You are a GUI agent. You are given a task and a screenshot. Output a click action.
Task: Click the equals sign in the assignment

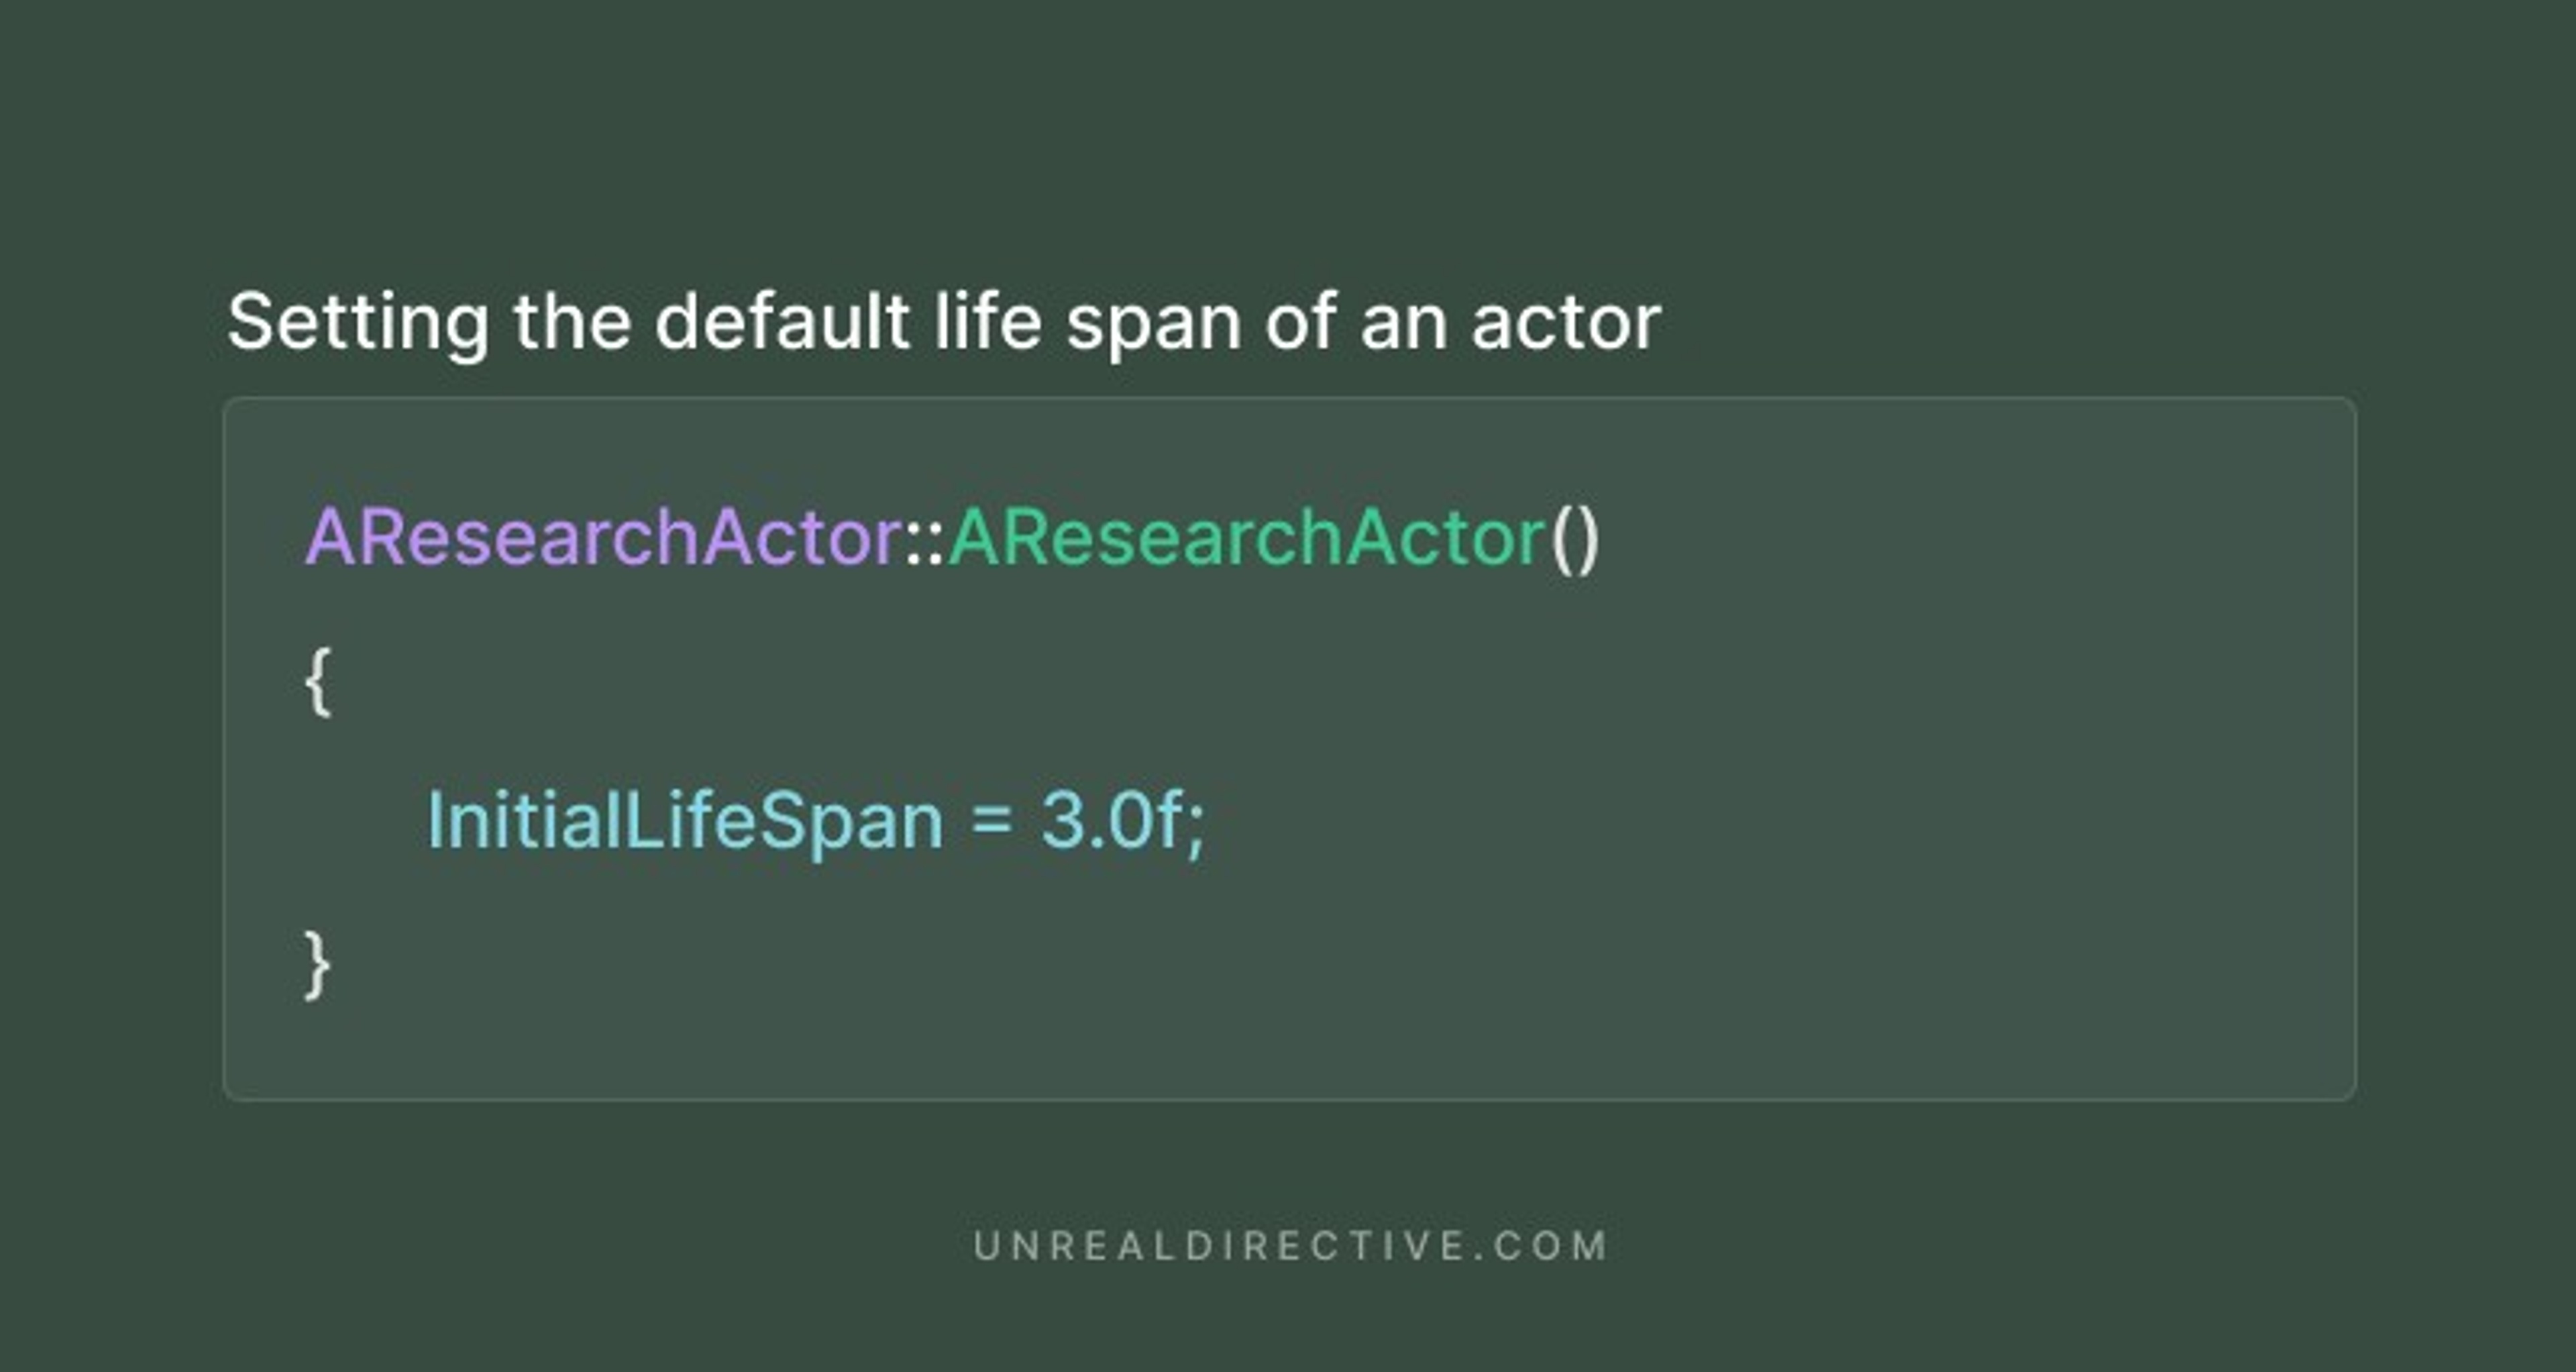991,821
